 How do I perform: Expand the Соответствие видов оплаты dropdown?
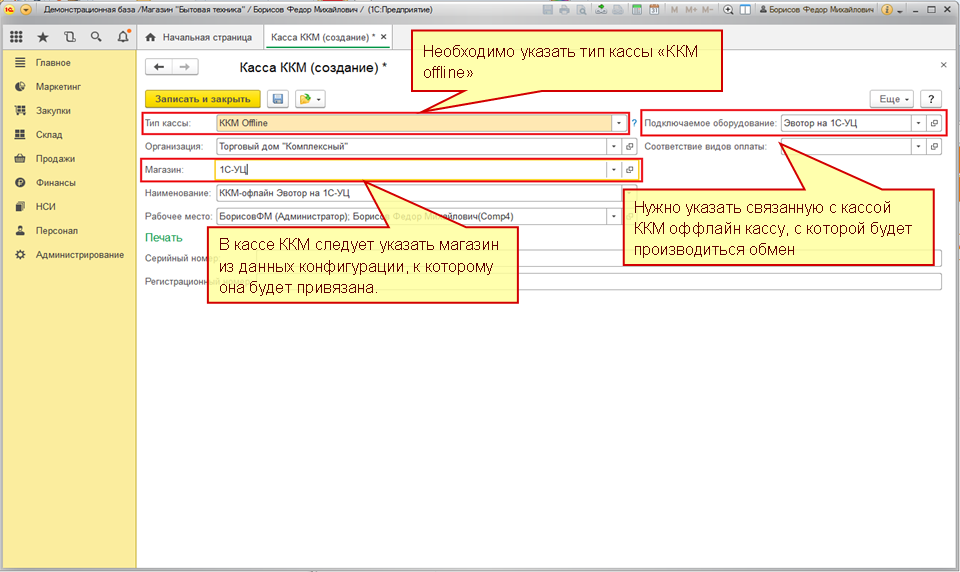pos(918,146)
